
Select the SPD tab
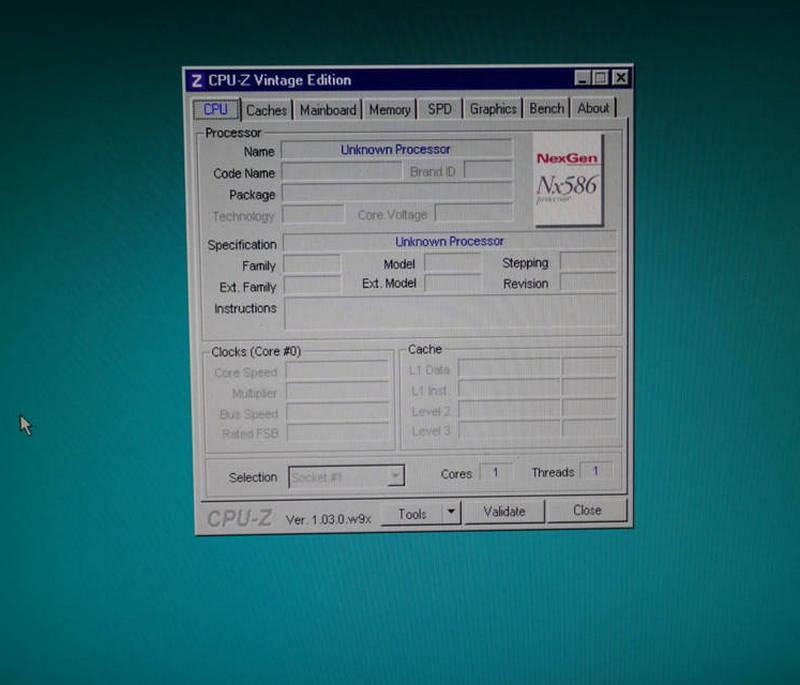440,109
